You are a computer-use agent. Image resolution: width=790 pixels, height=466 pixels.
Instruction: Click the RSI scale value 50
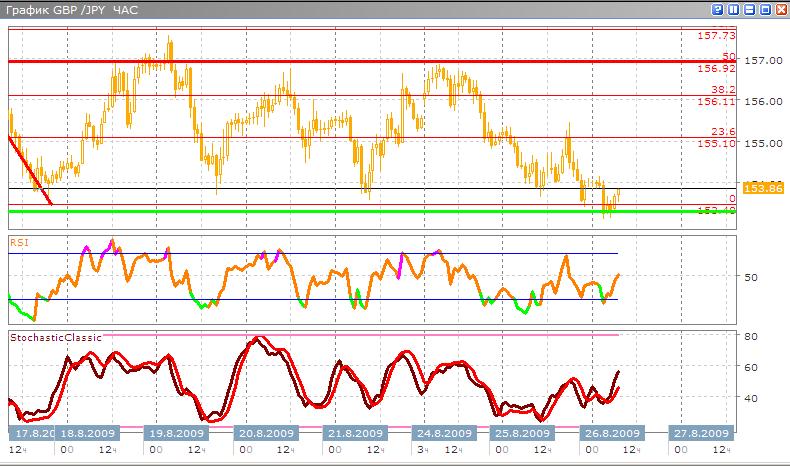[x=750, y=277]
